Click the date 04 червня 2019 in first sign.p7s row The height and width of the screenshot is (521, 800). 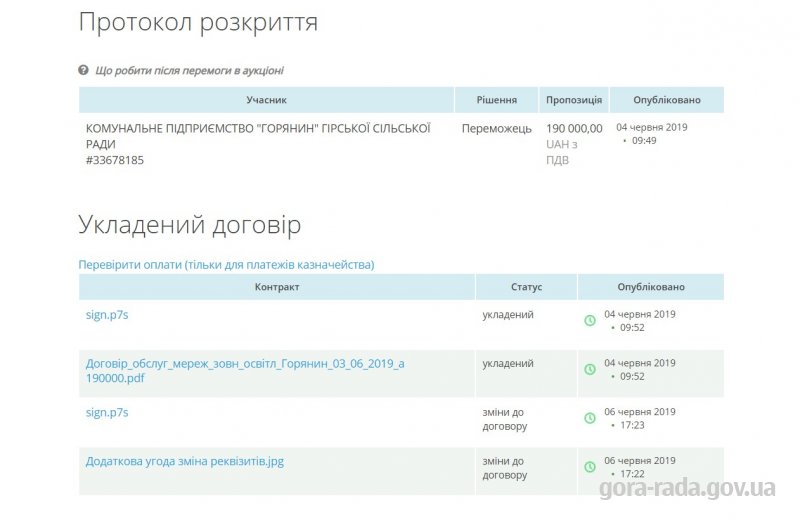tap(640, 314)
